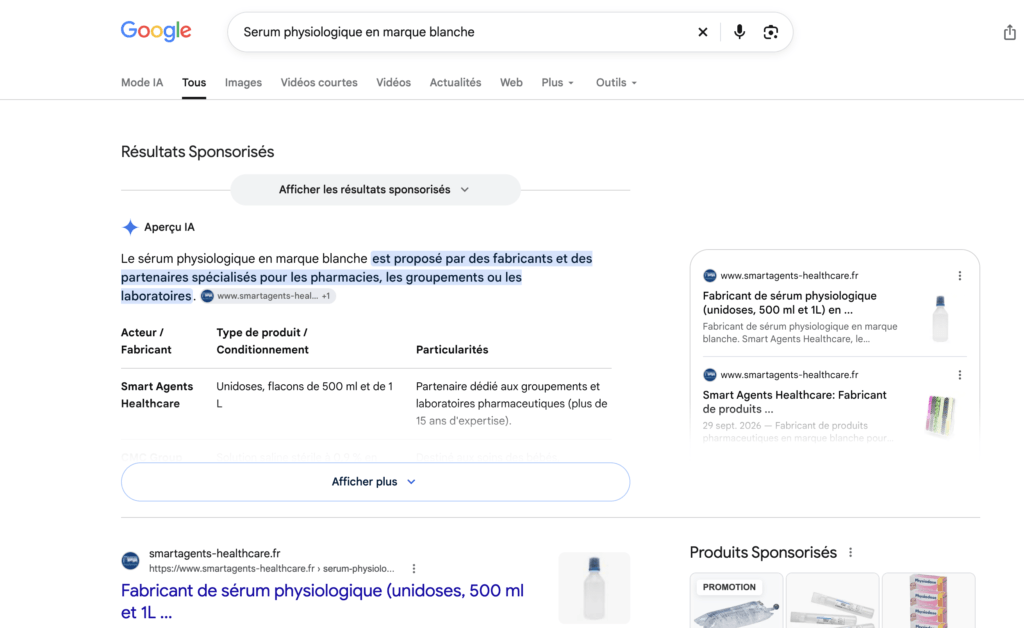The height and width of the screenshot is (628, 1024).
Task: Click the smartagents-healthcare.fr result URL text
Action: (x=272, y=569)
